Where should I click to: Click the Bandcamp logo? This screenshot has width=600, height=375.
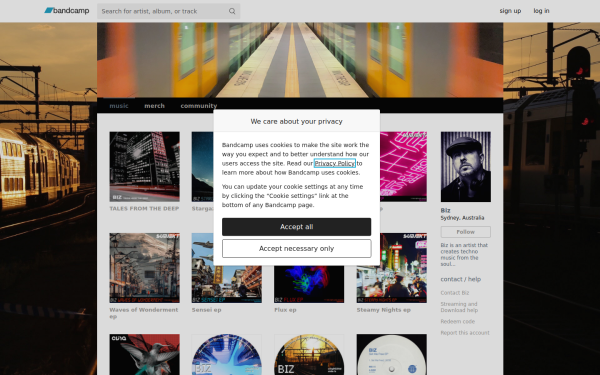click(67, 11)
